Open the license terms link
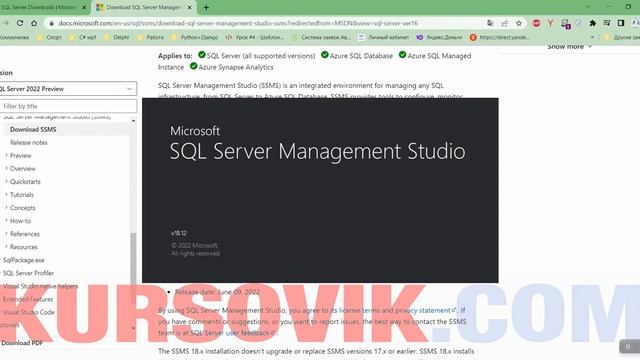The width and height of the screenshot is (640, 360). tap(359, 310)
